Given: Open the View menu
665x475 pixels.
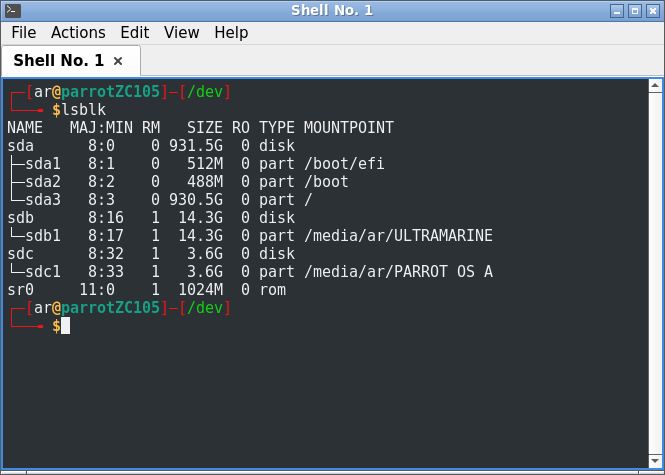Looking at the screenshot, I should (182, 33).
